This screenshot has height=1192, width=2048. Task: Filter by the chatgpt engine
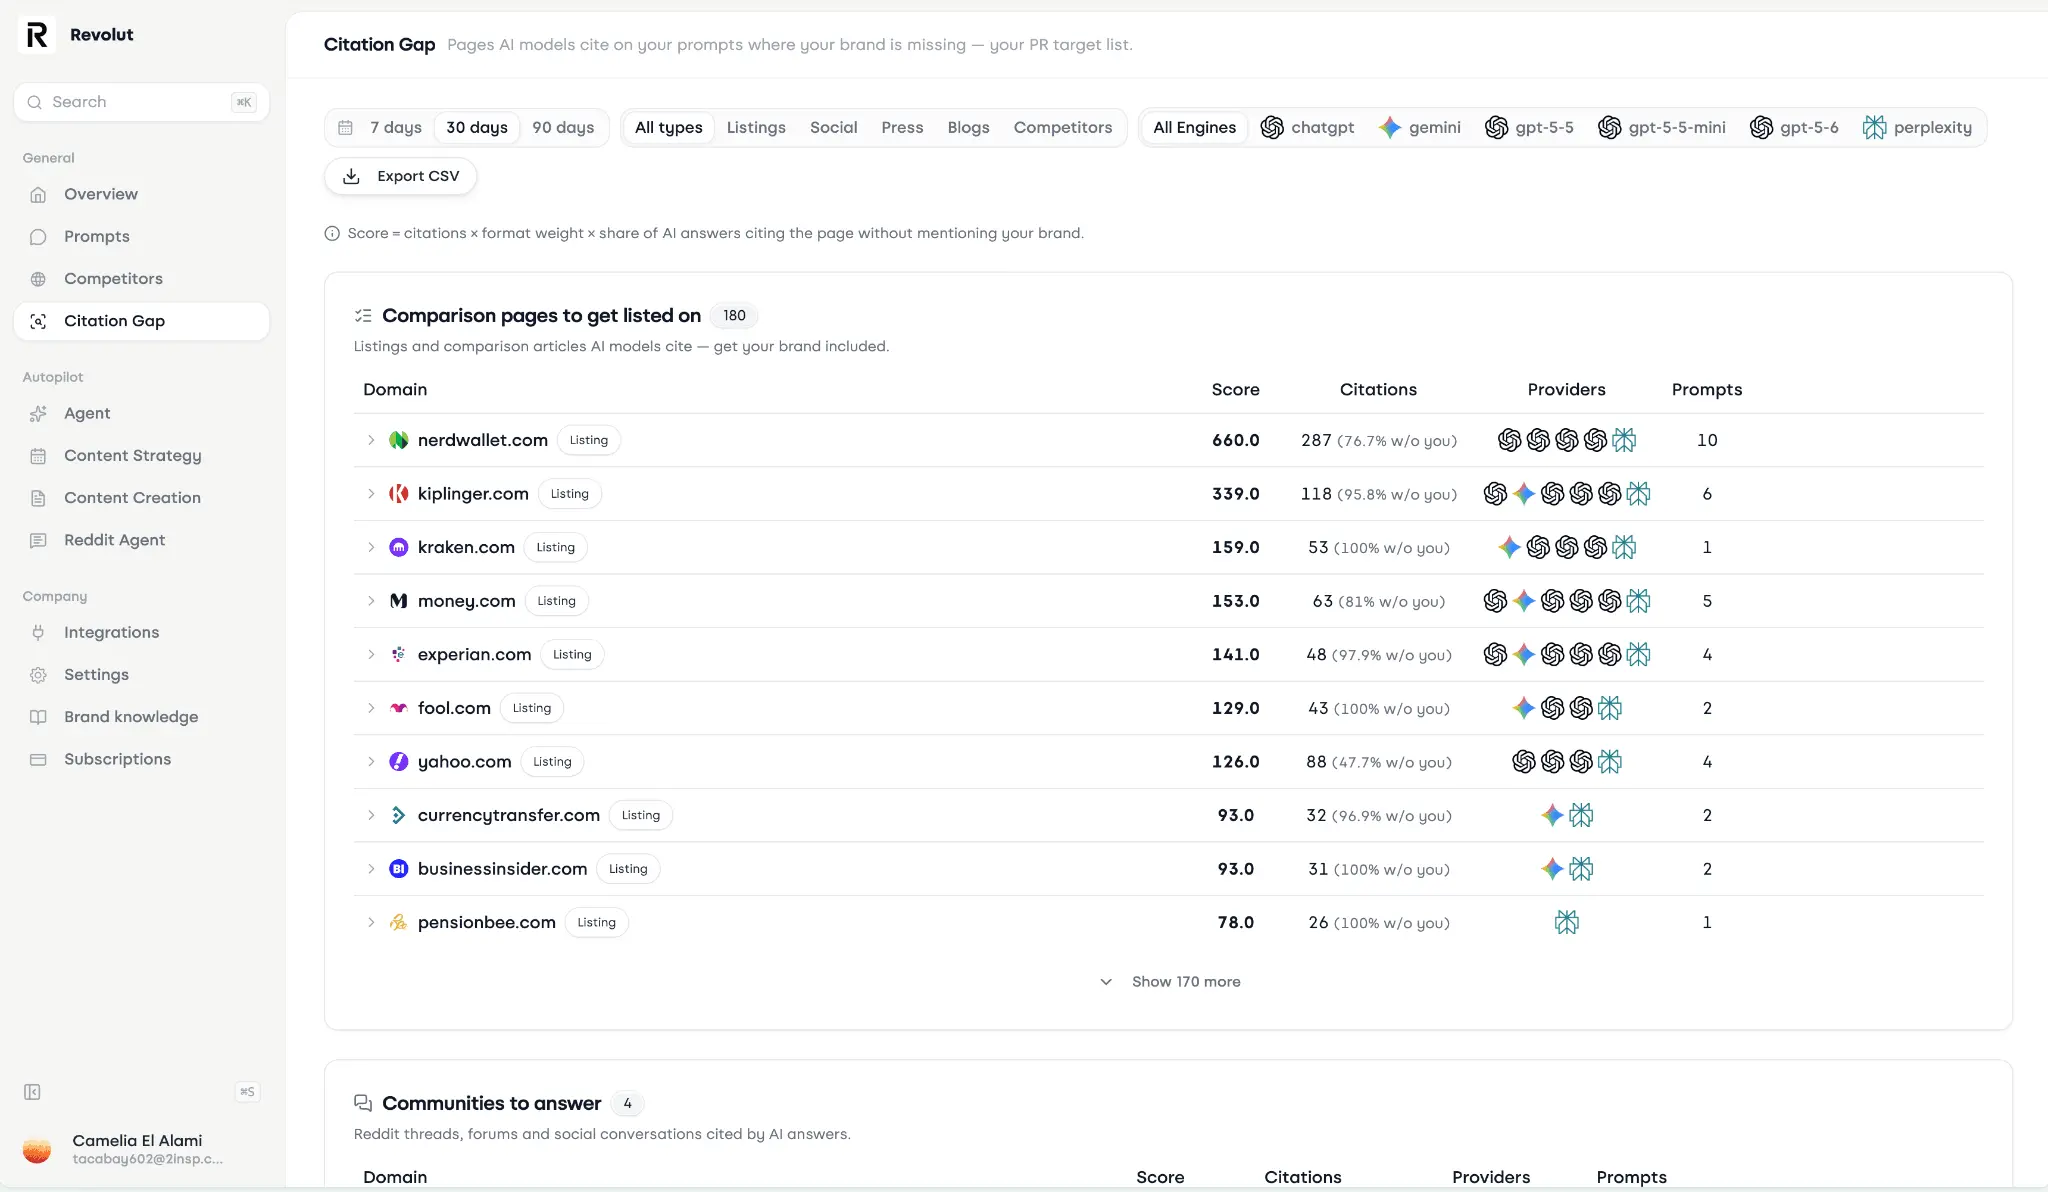click(1307, 128)
